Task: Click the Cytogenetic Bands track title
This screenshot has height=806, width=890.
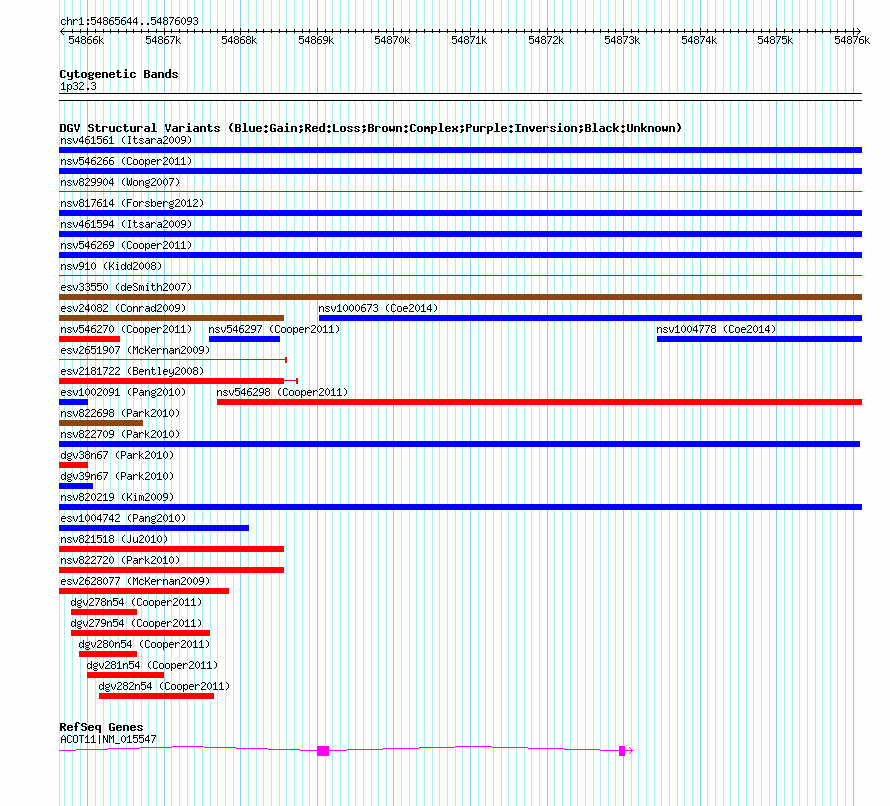Action: pyautogui.click(x=119, y=74)
